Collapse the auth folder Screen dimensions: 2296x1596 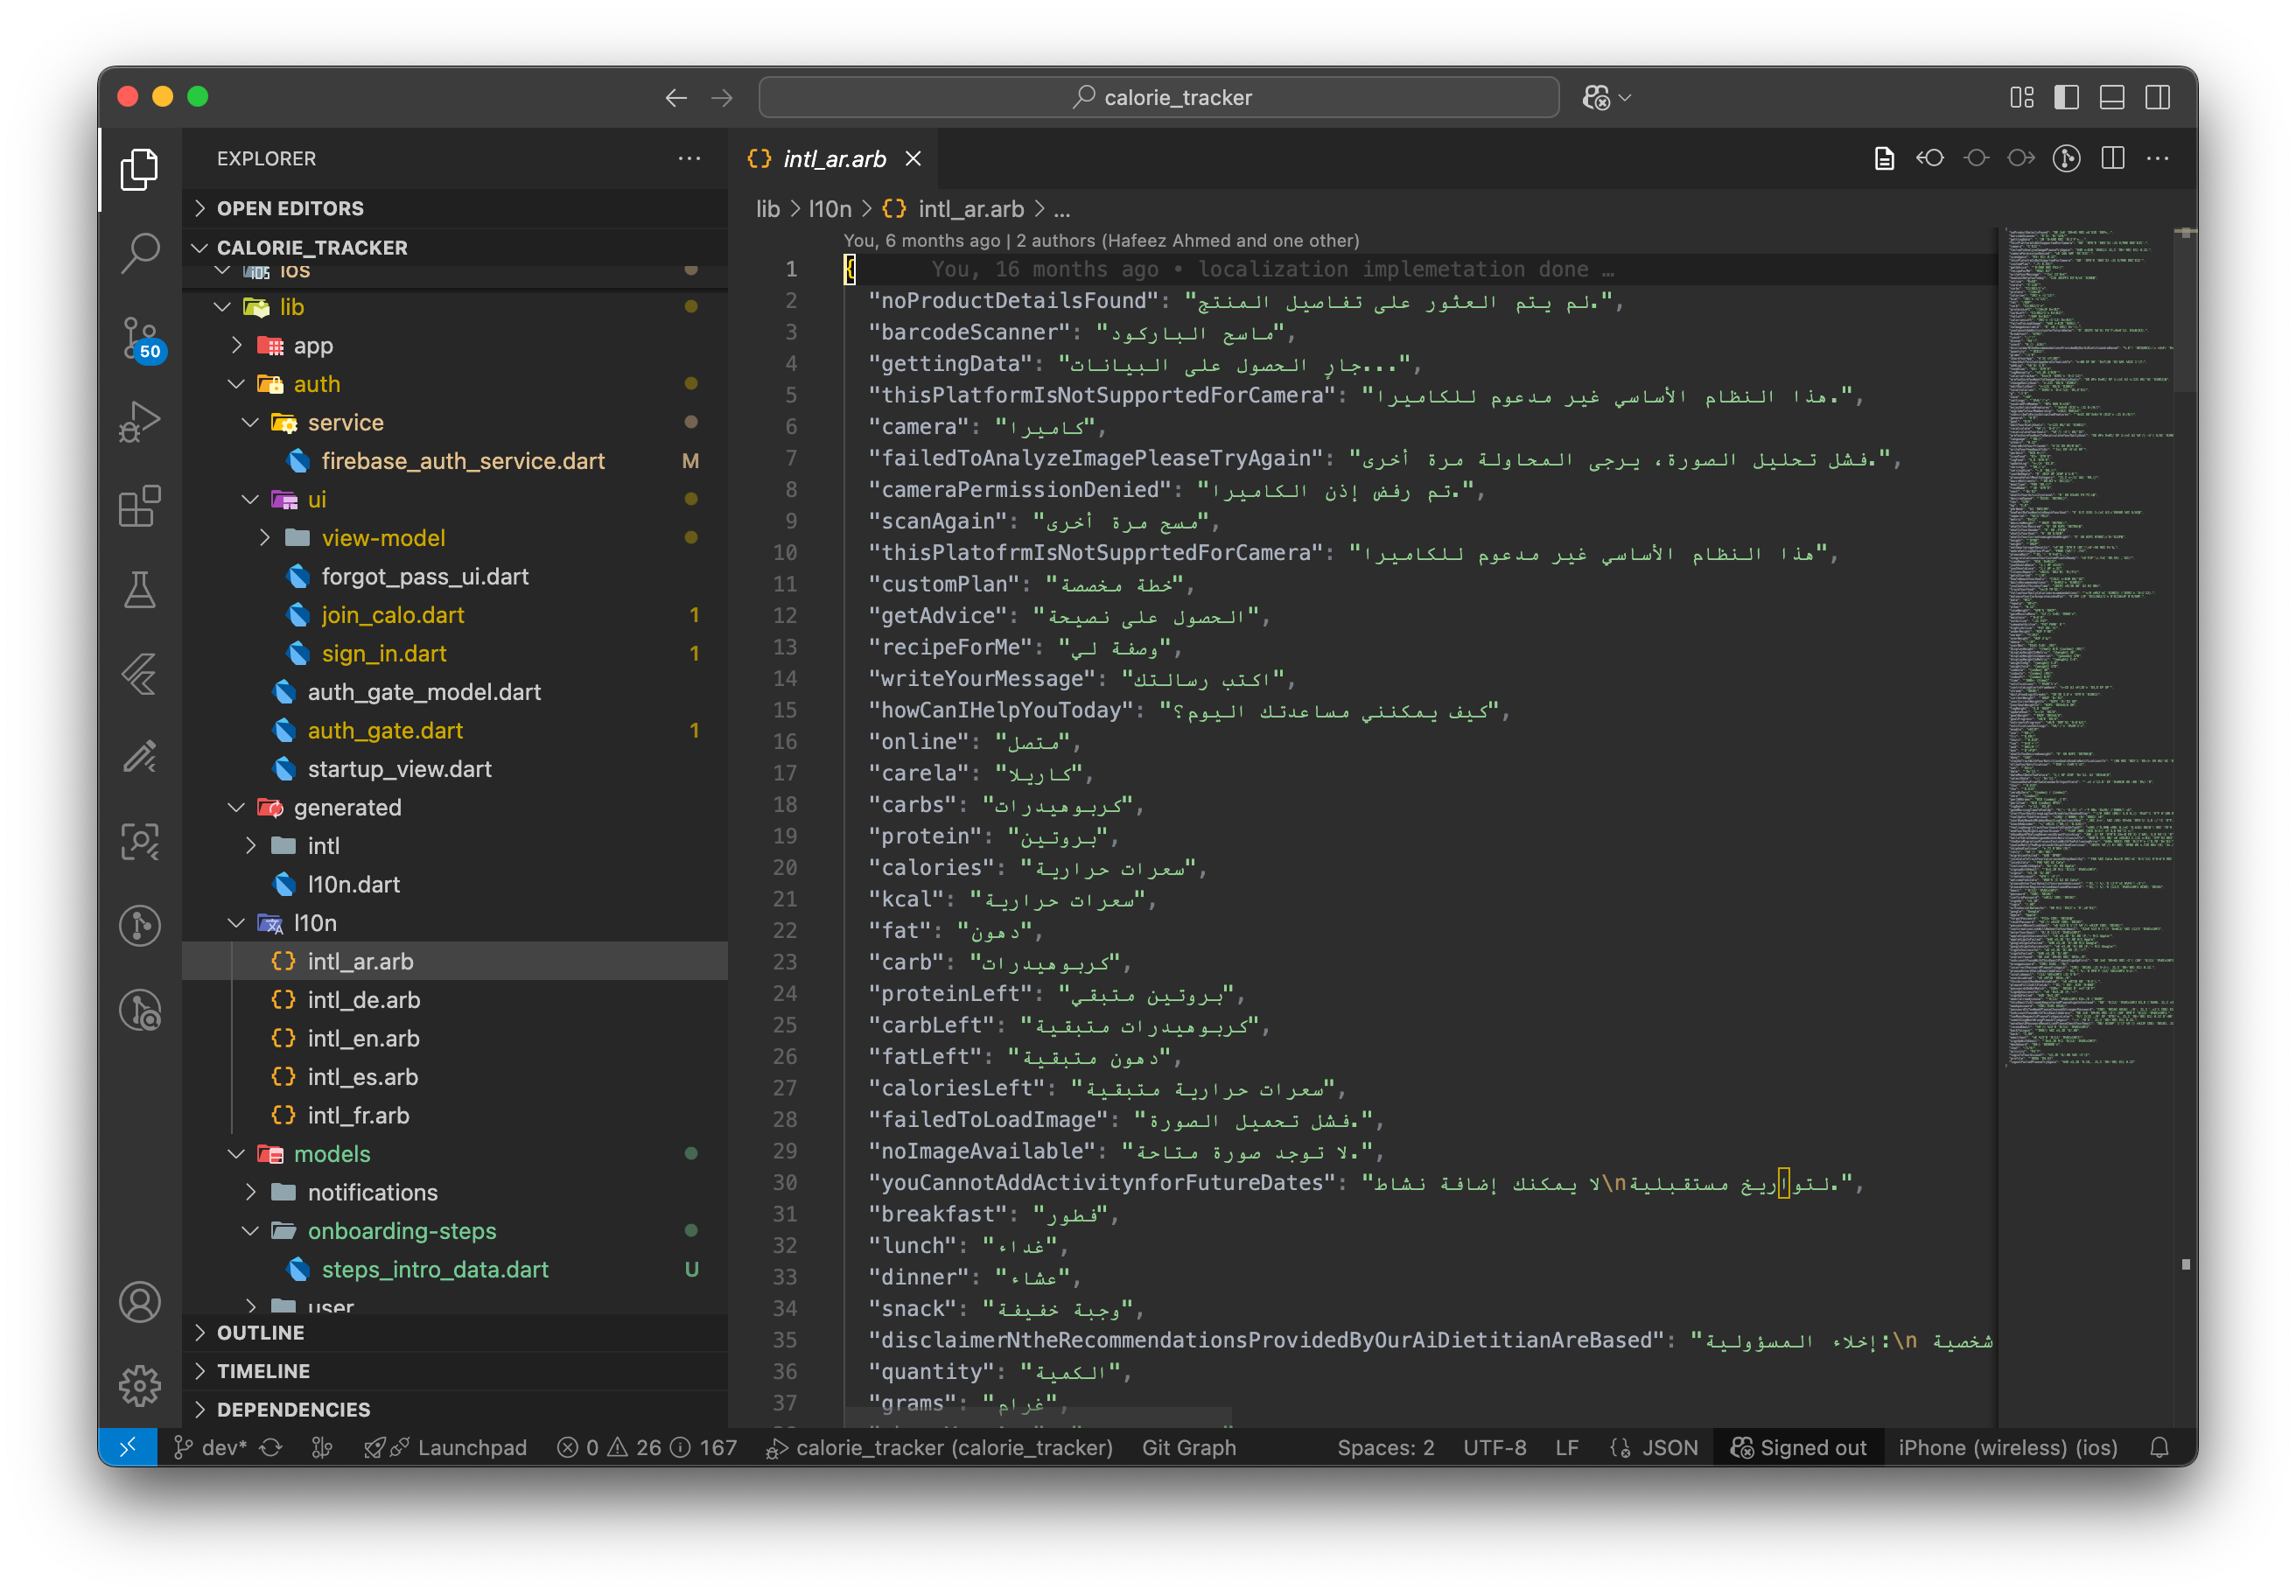point(455,384)
